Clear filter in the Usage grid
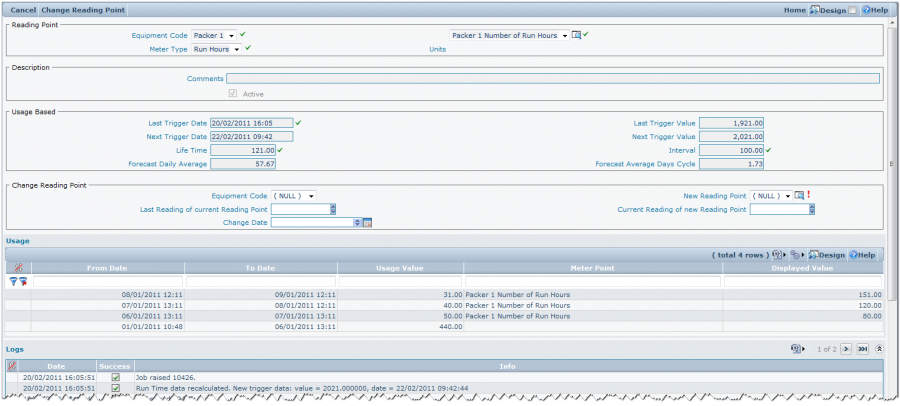The width and height of the screenshot is (900, 406). coord(22,282)
